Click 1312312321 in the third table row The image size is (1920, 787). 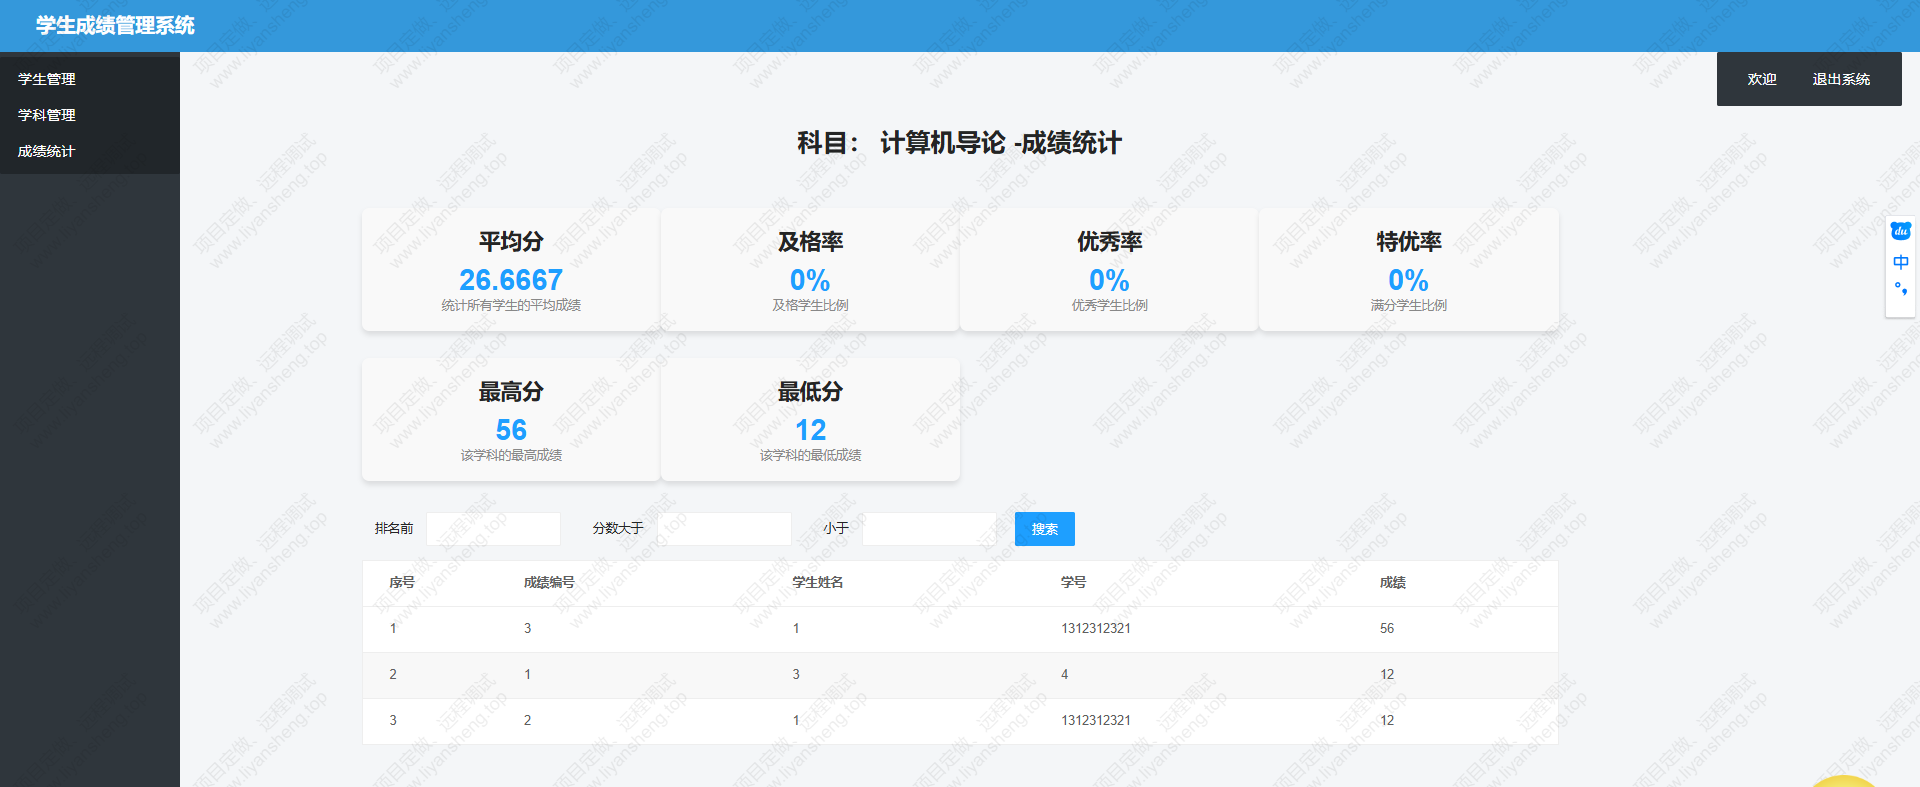(1096, 720)
